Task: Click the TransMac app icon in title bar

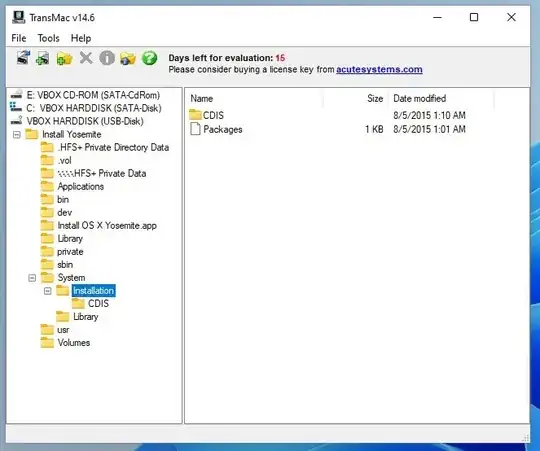Action: 19,17
